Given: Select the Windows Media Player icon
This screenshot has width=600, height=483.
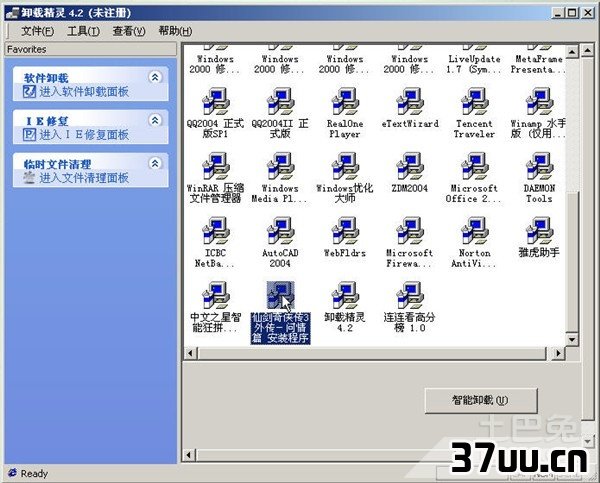Looking at the screenshot, I should (x=280, y=166).
